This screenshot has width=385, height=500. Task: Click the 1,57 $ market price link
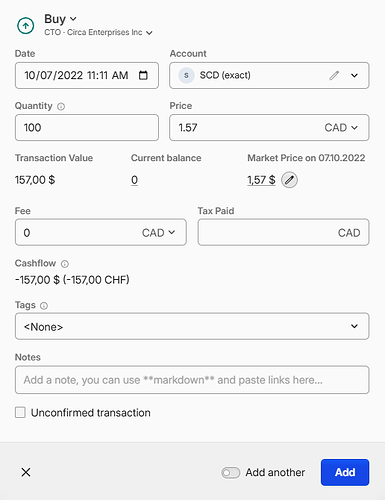click(x=261, y=180)
